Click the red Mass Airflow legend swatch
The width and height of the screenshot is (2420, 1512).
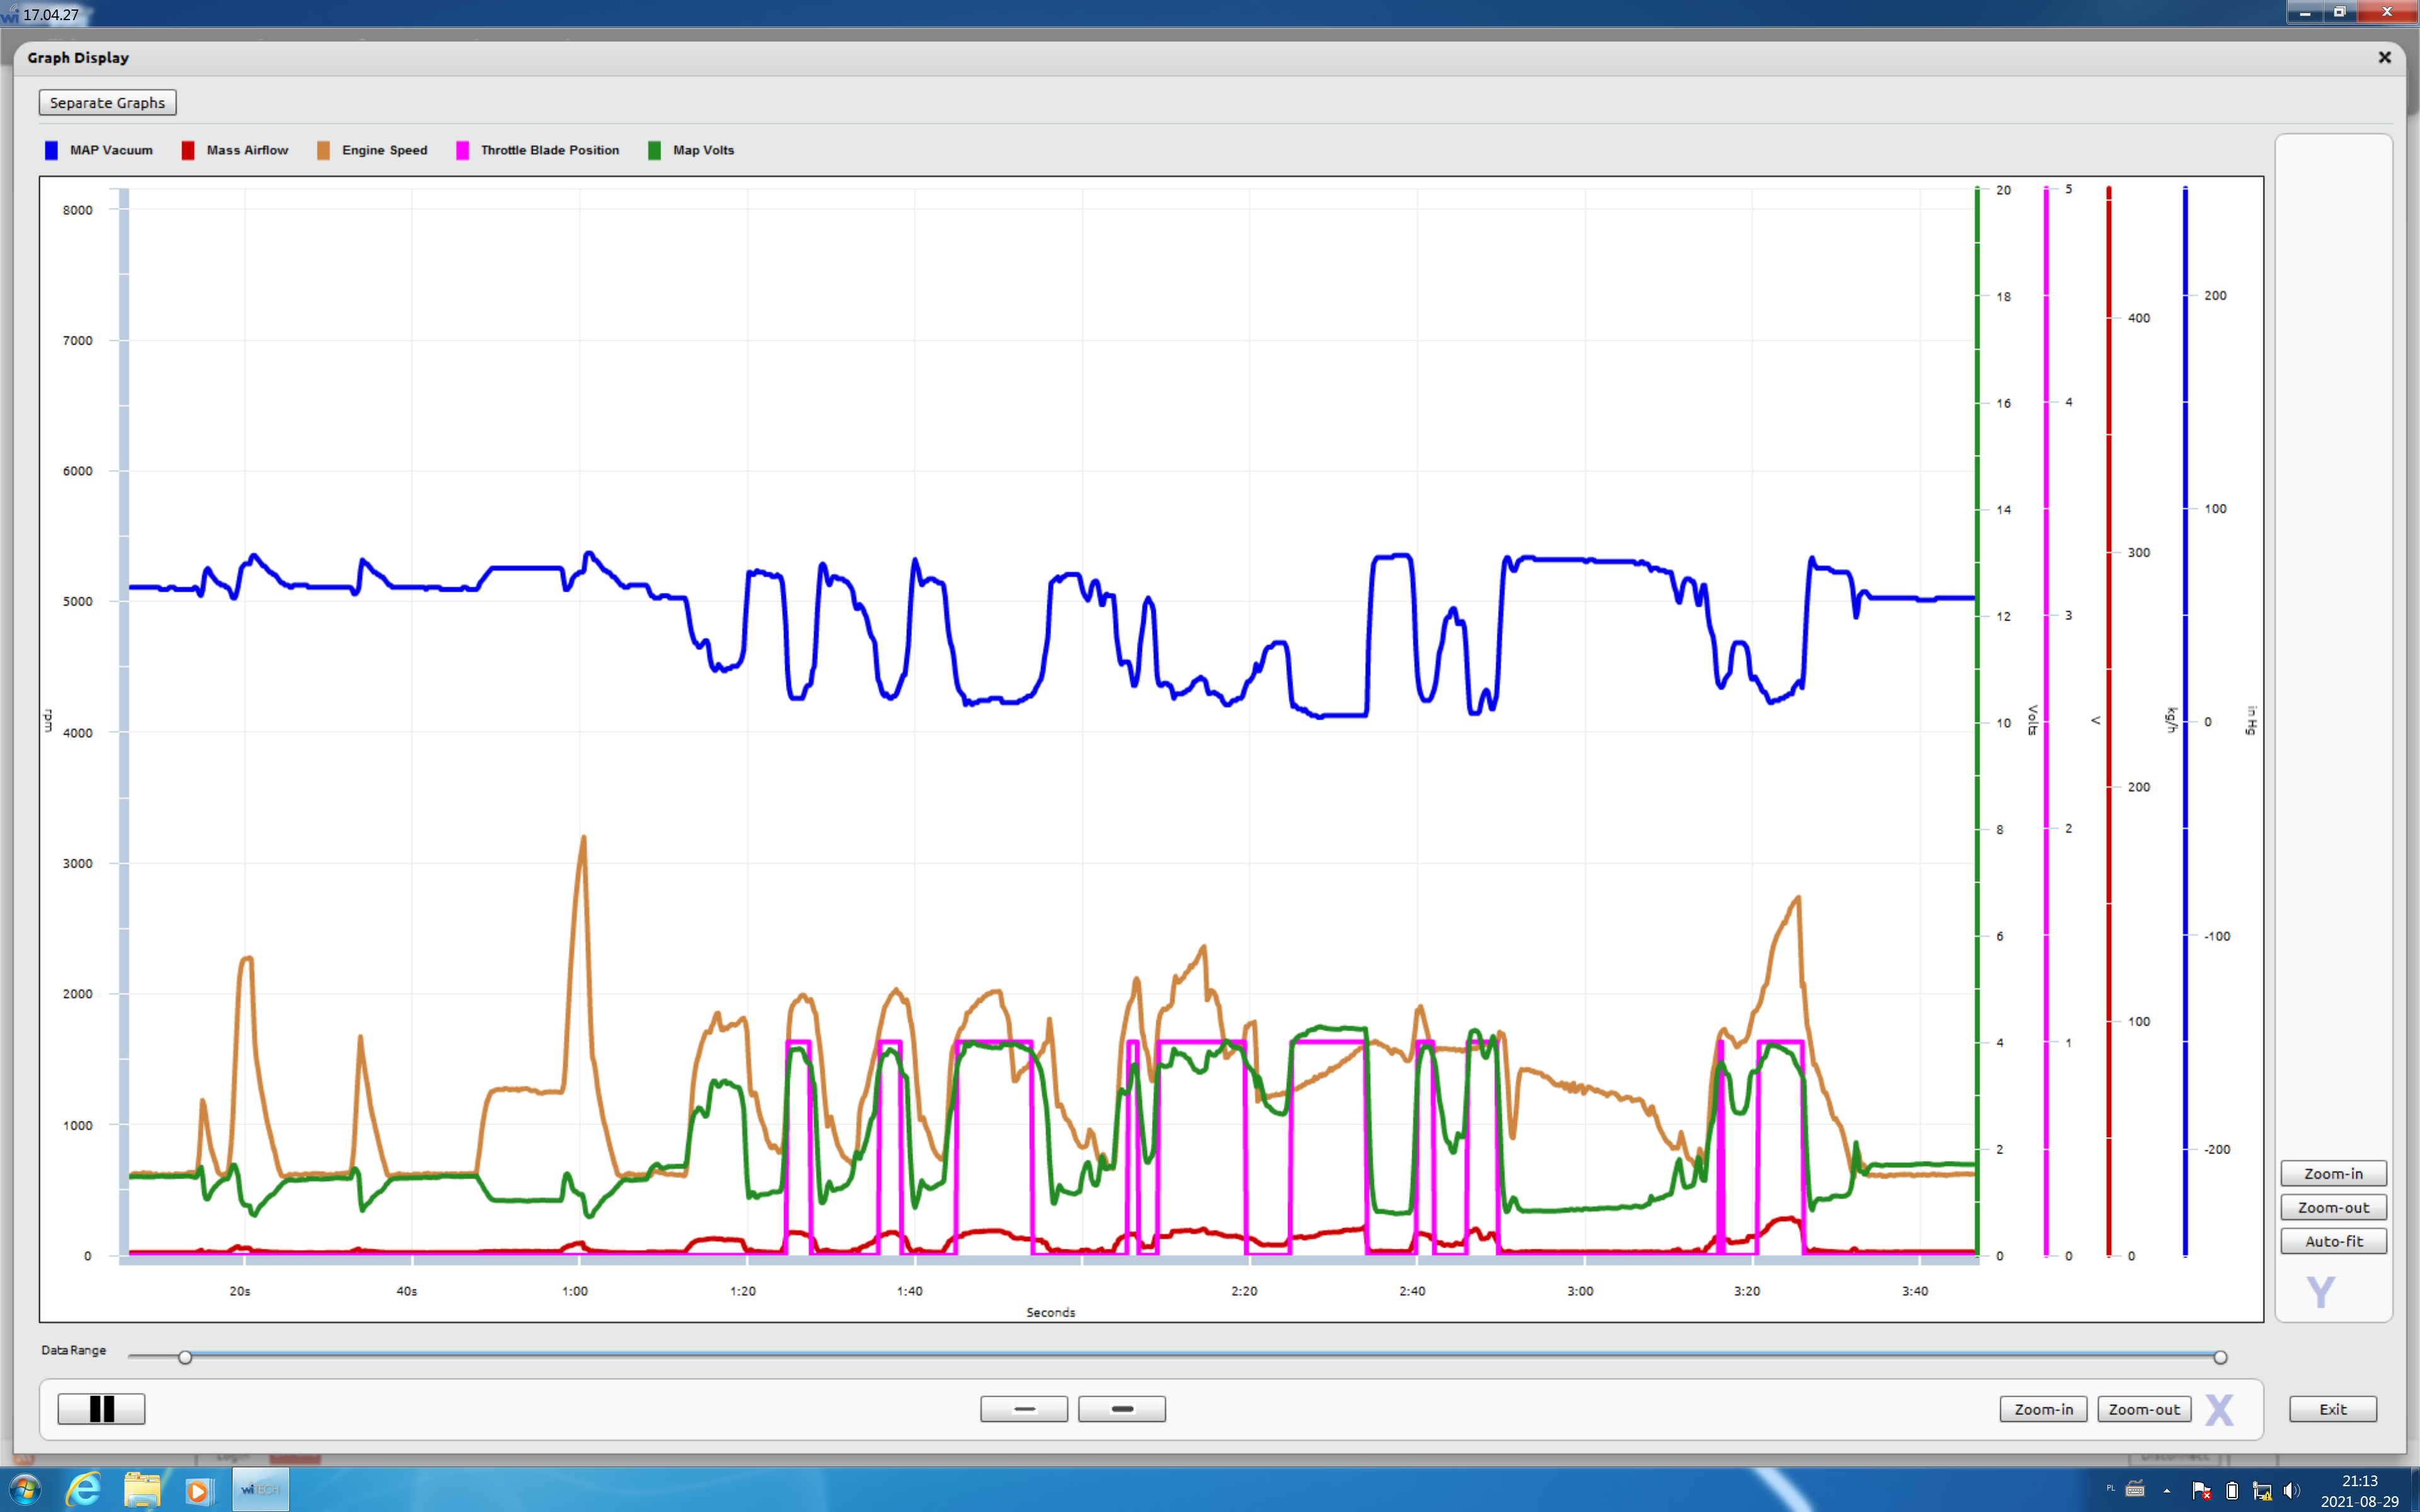(x=188, y=150)
